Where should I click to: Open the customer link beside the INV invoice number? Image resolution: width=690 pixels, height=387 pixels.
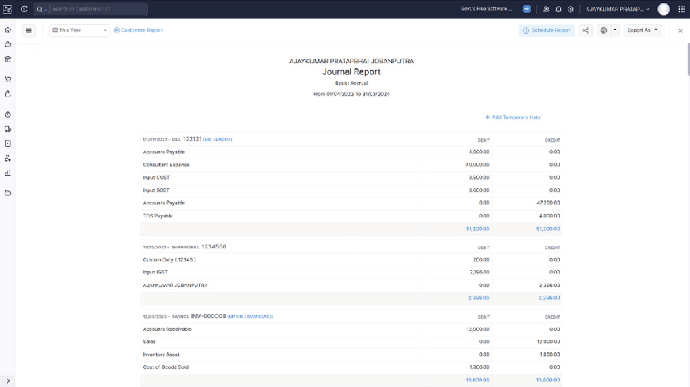click(250, 317)
